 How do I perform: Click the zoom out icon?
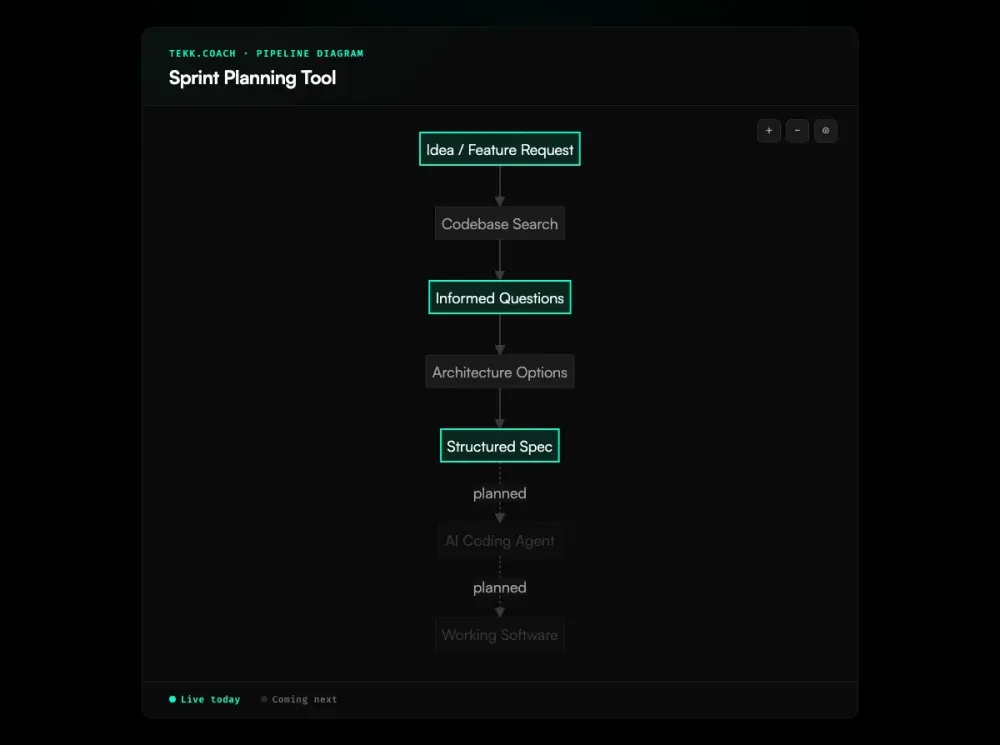pyautogui.click(x=797, y=131)
